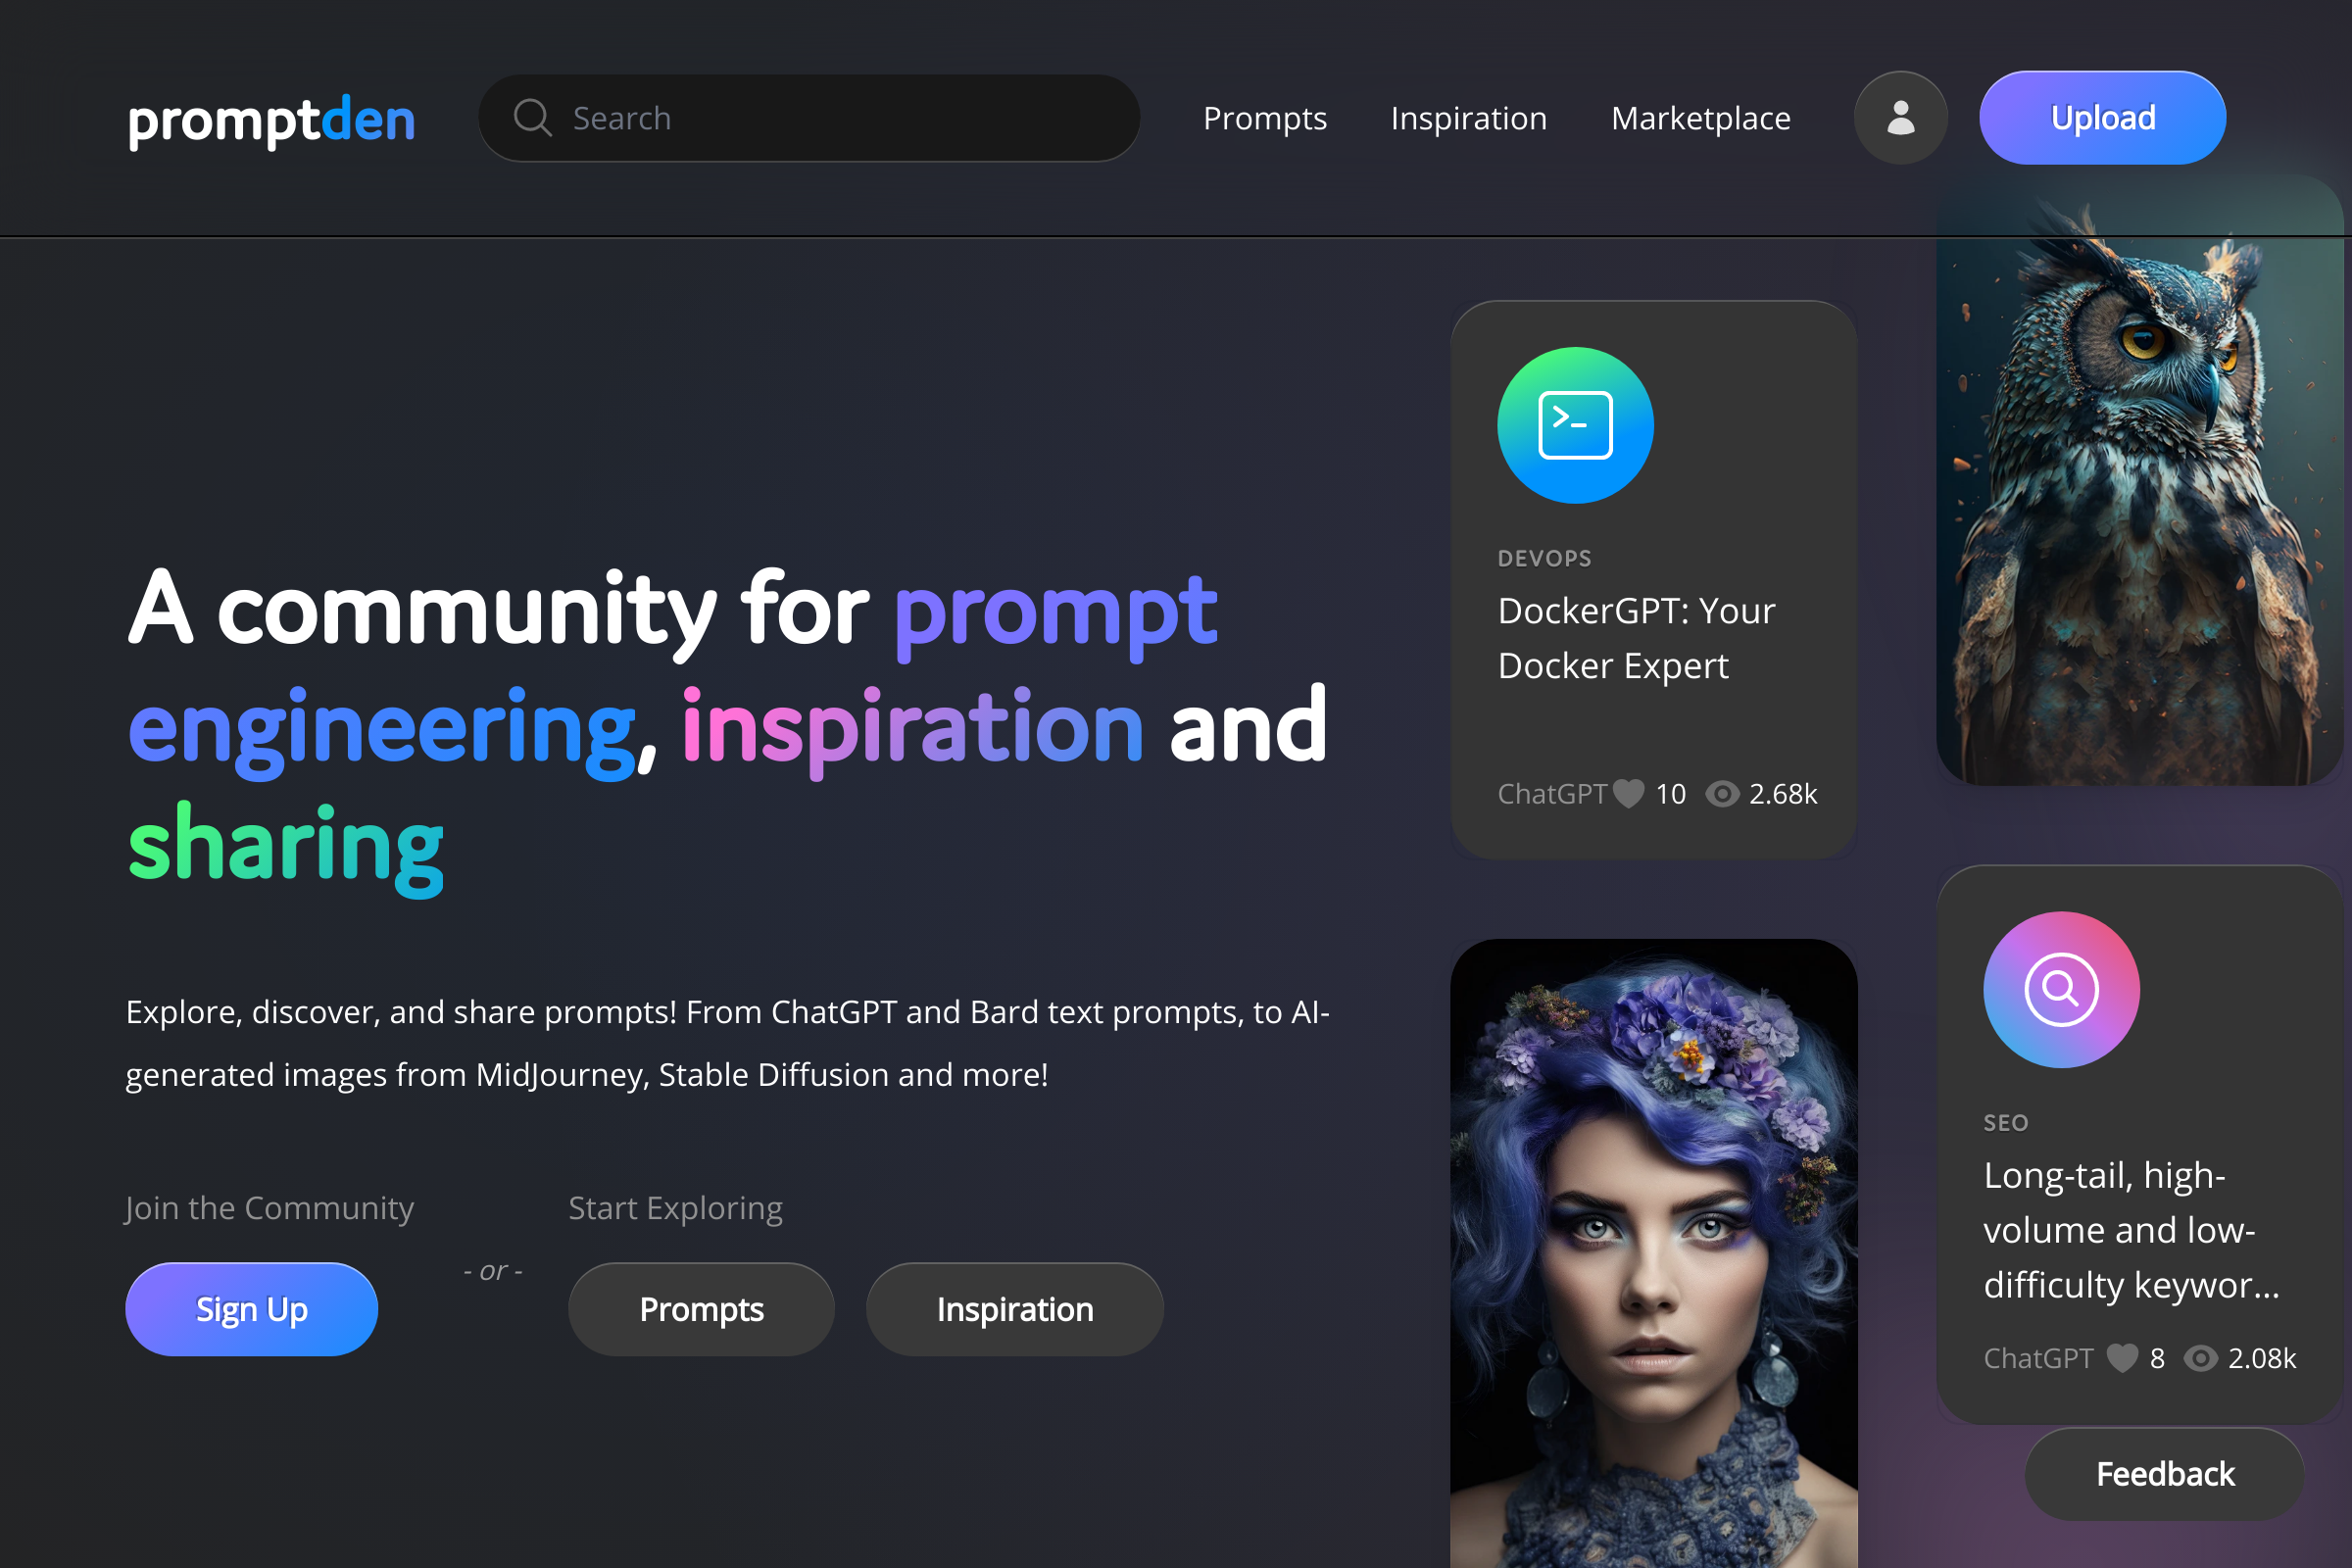
Task: Like the DockerGPT prompt heart icon
Action: pos(1629,794)
